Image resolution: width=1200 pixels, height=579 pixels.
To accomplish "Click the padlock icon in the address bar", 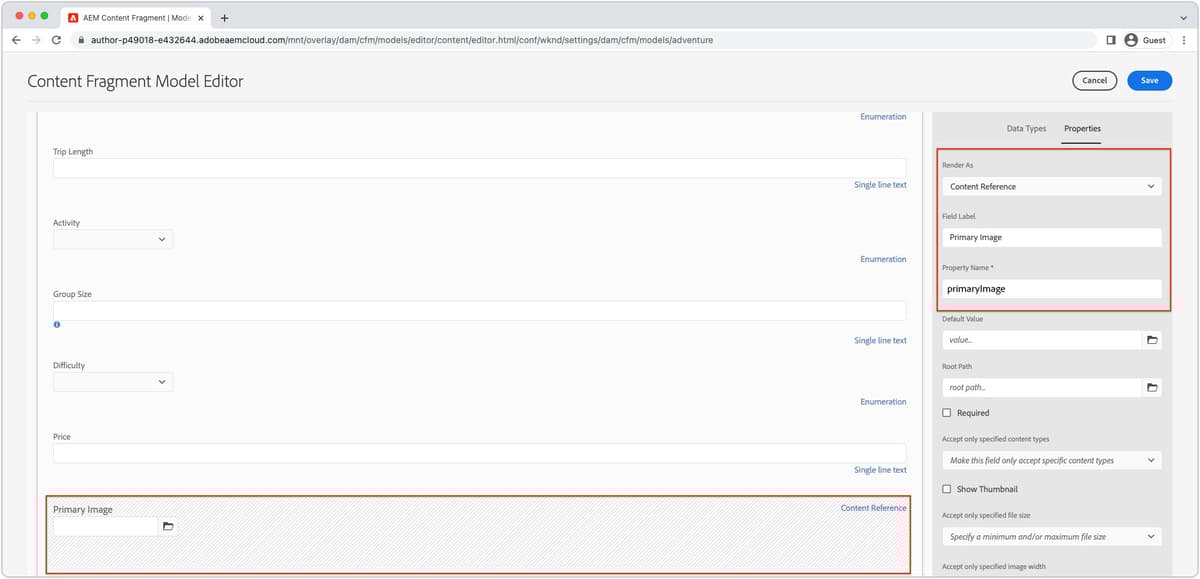I will pos(81,40).
